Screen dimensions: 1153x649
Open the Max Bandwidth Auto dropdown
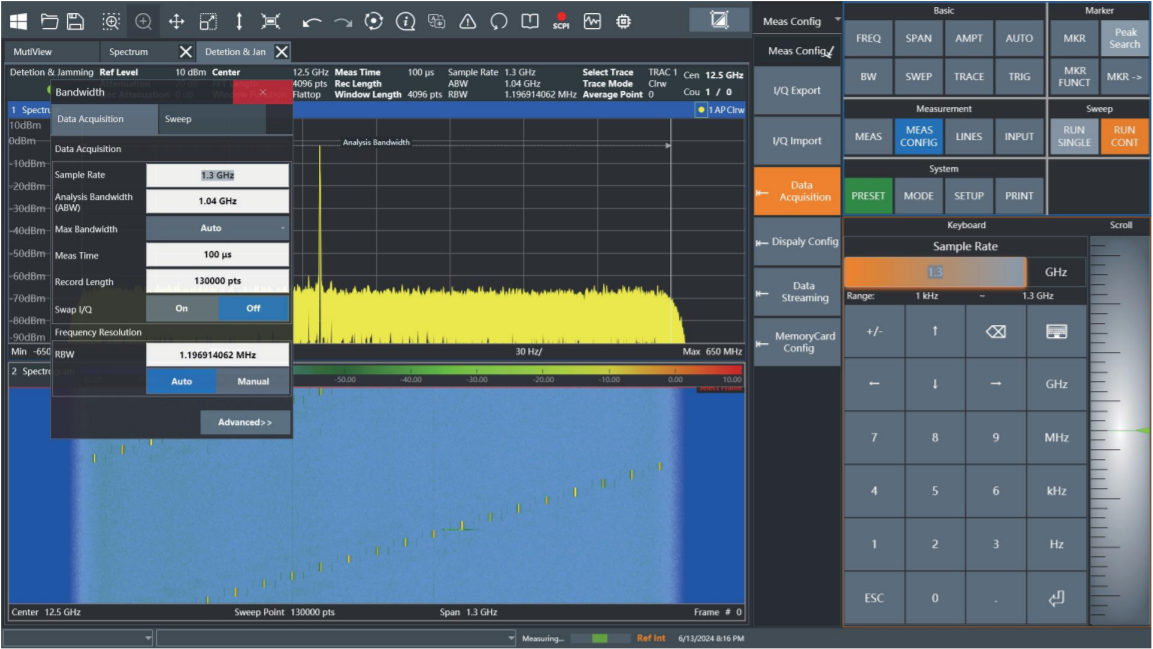coord(217,228)
